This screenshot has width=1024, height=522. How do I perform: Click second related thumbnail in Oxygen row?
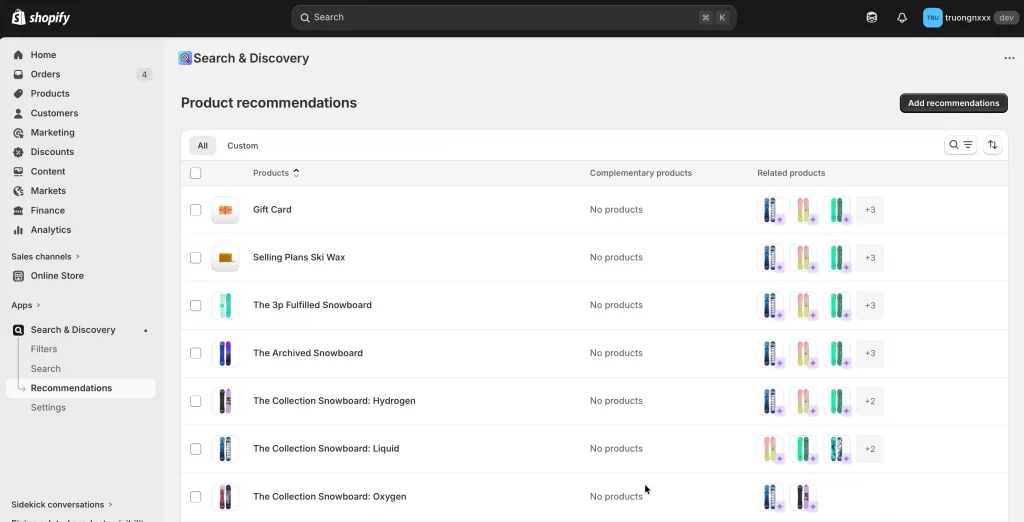pyautogui.click(x=803, y=497)
